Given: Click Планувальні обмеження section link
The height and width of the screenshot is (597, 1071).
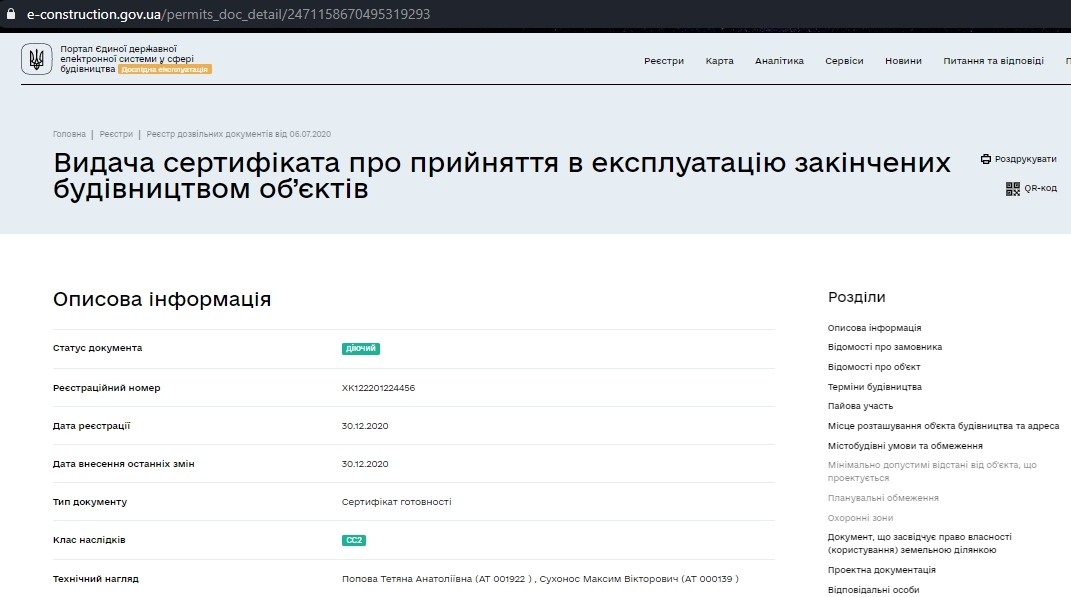Looking at the screenshot, I should 883,498.
